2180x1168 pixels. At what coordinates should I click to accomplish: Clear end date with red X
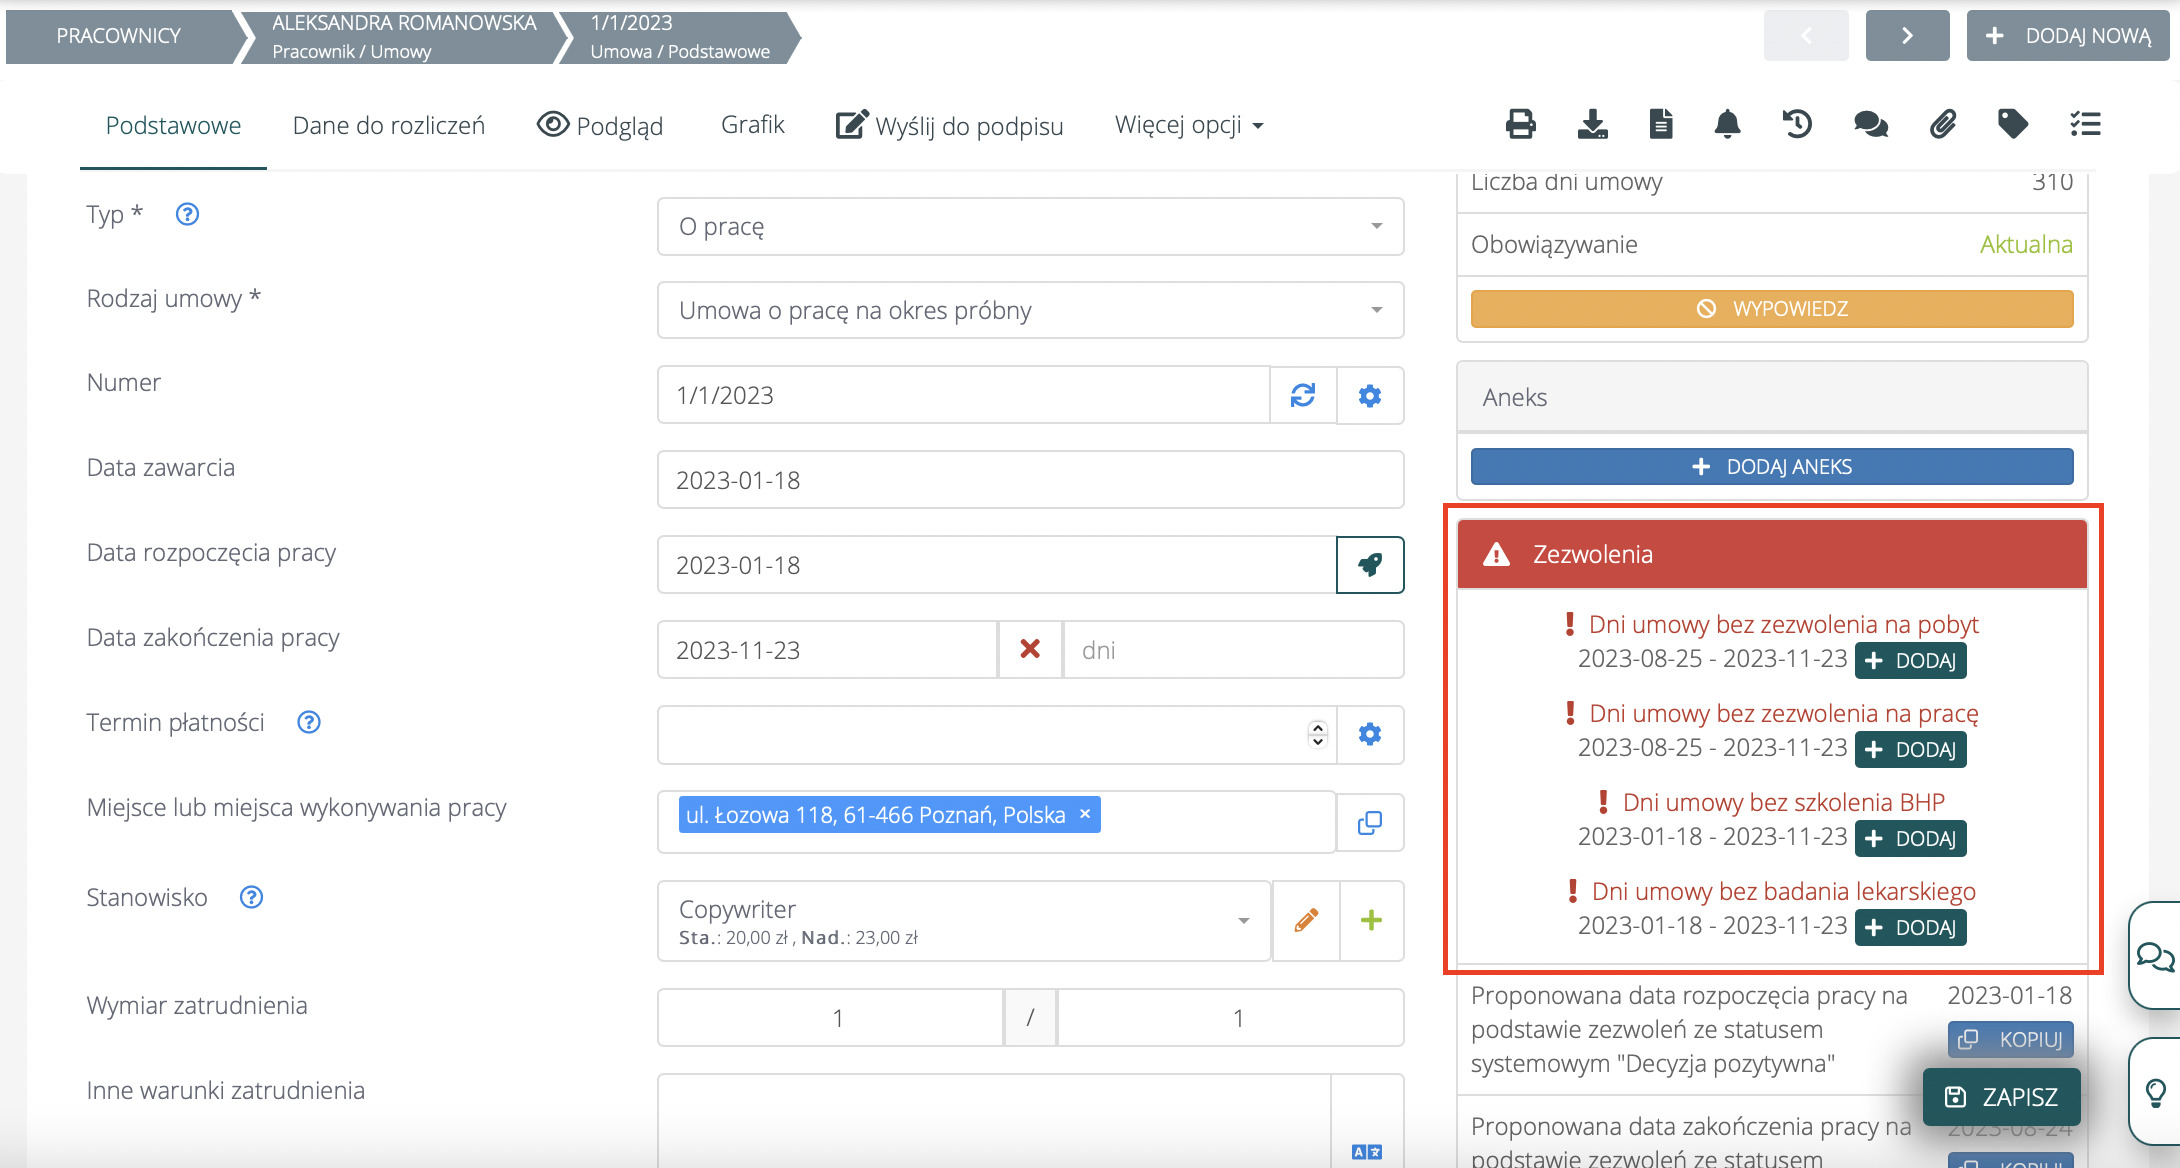tap(1030, 650)
